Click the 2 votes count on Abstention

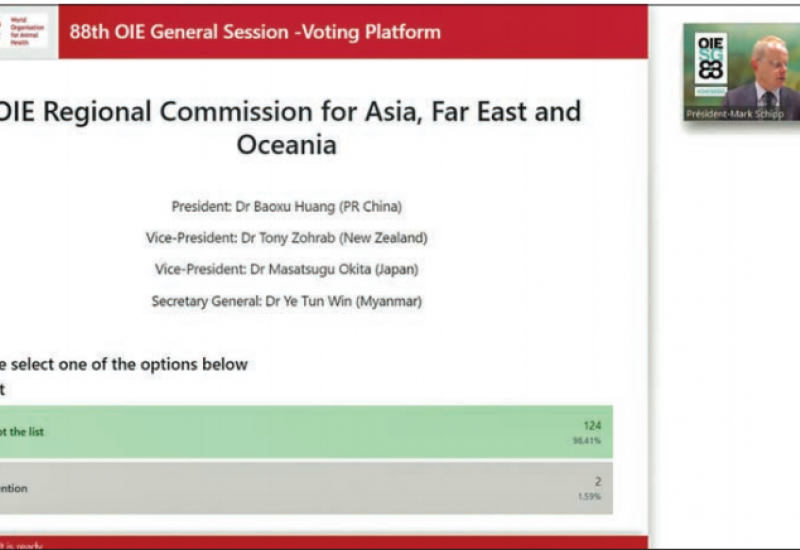(597, 481)
